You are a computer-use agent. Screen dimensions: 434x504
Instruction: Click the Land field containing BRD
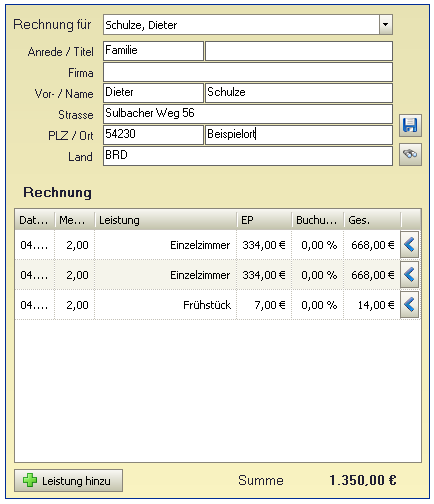tap(248, 156)
